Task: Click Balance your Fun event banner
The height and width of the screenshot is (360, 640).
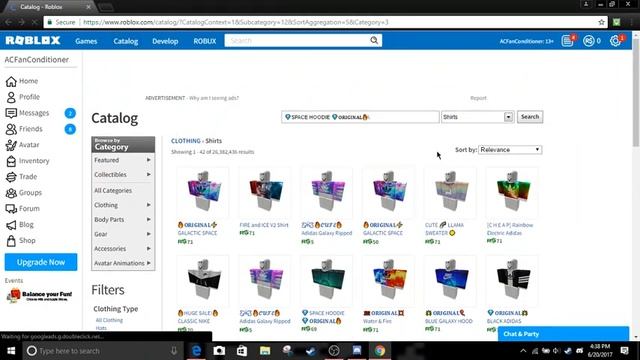Action: point(40,295)
